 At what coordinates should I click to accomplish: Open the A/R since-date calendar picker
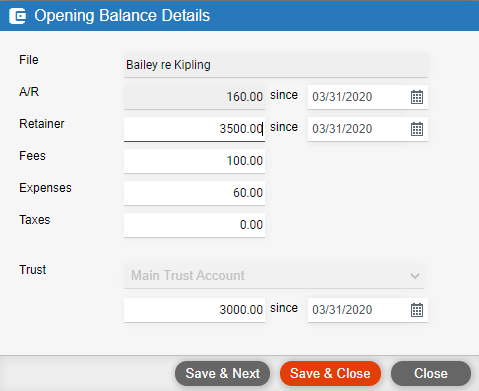[417, 97]
